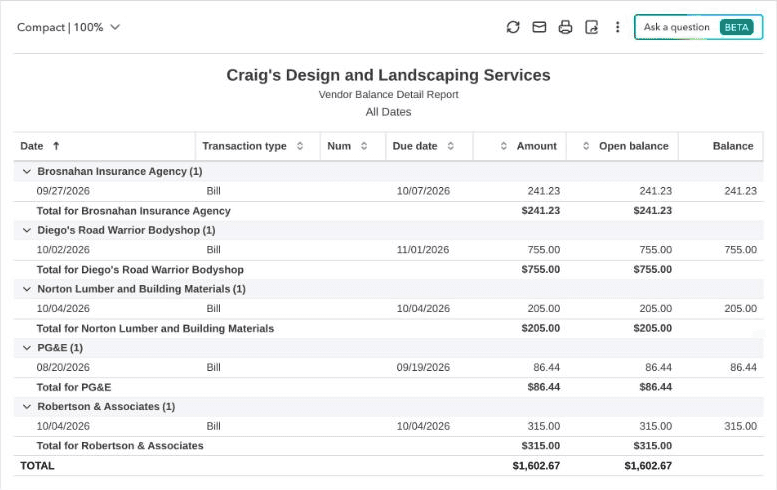Click the 09/19/2026 due date cell

423,368
